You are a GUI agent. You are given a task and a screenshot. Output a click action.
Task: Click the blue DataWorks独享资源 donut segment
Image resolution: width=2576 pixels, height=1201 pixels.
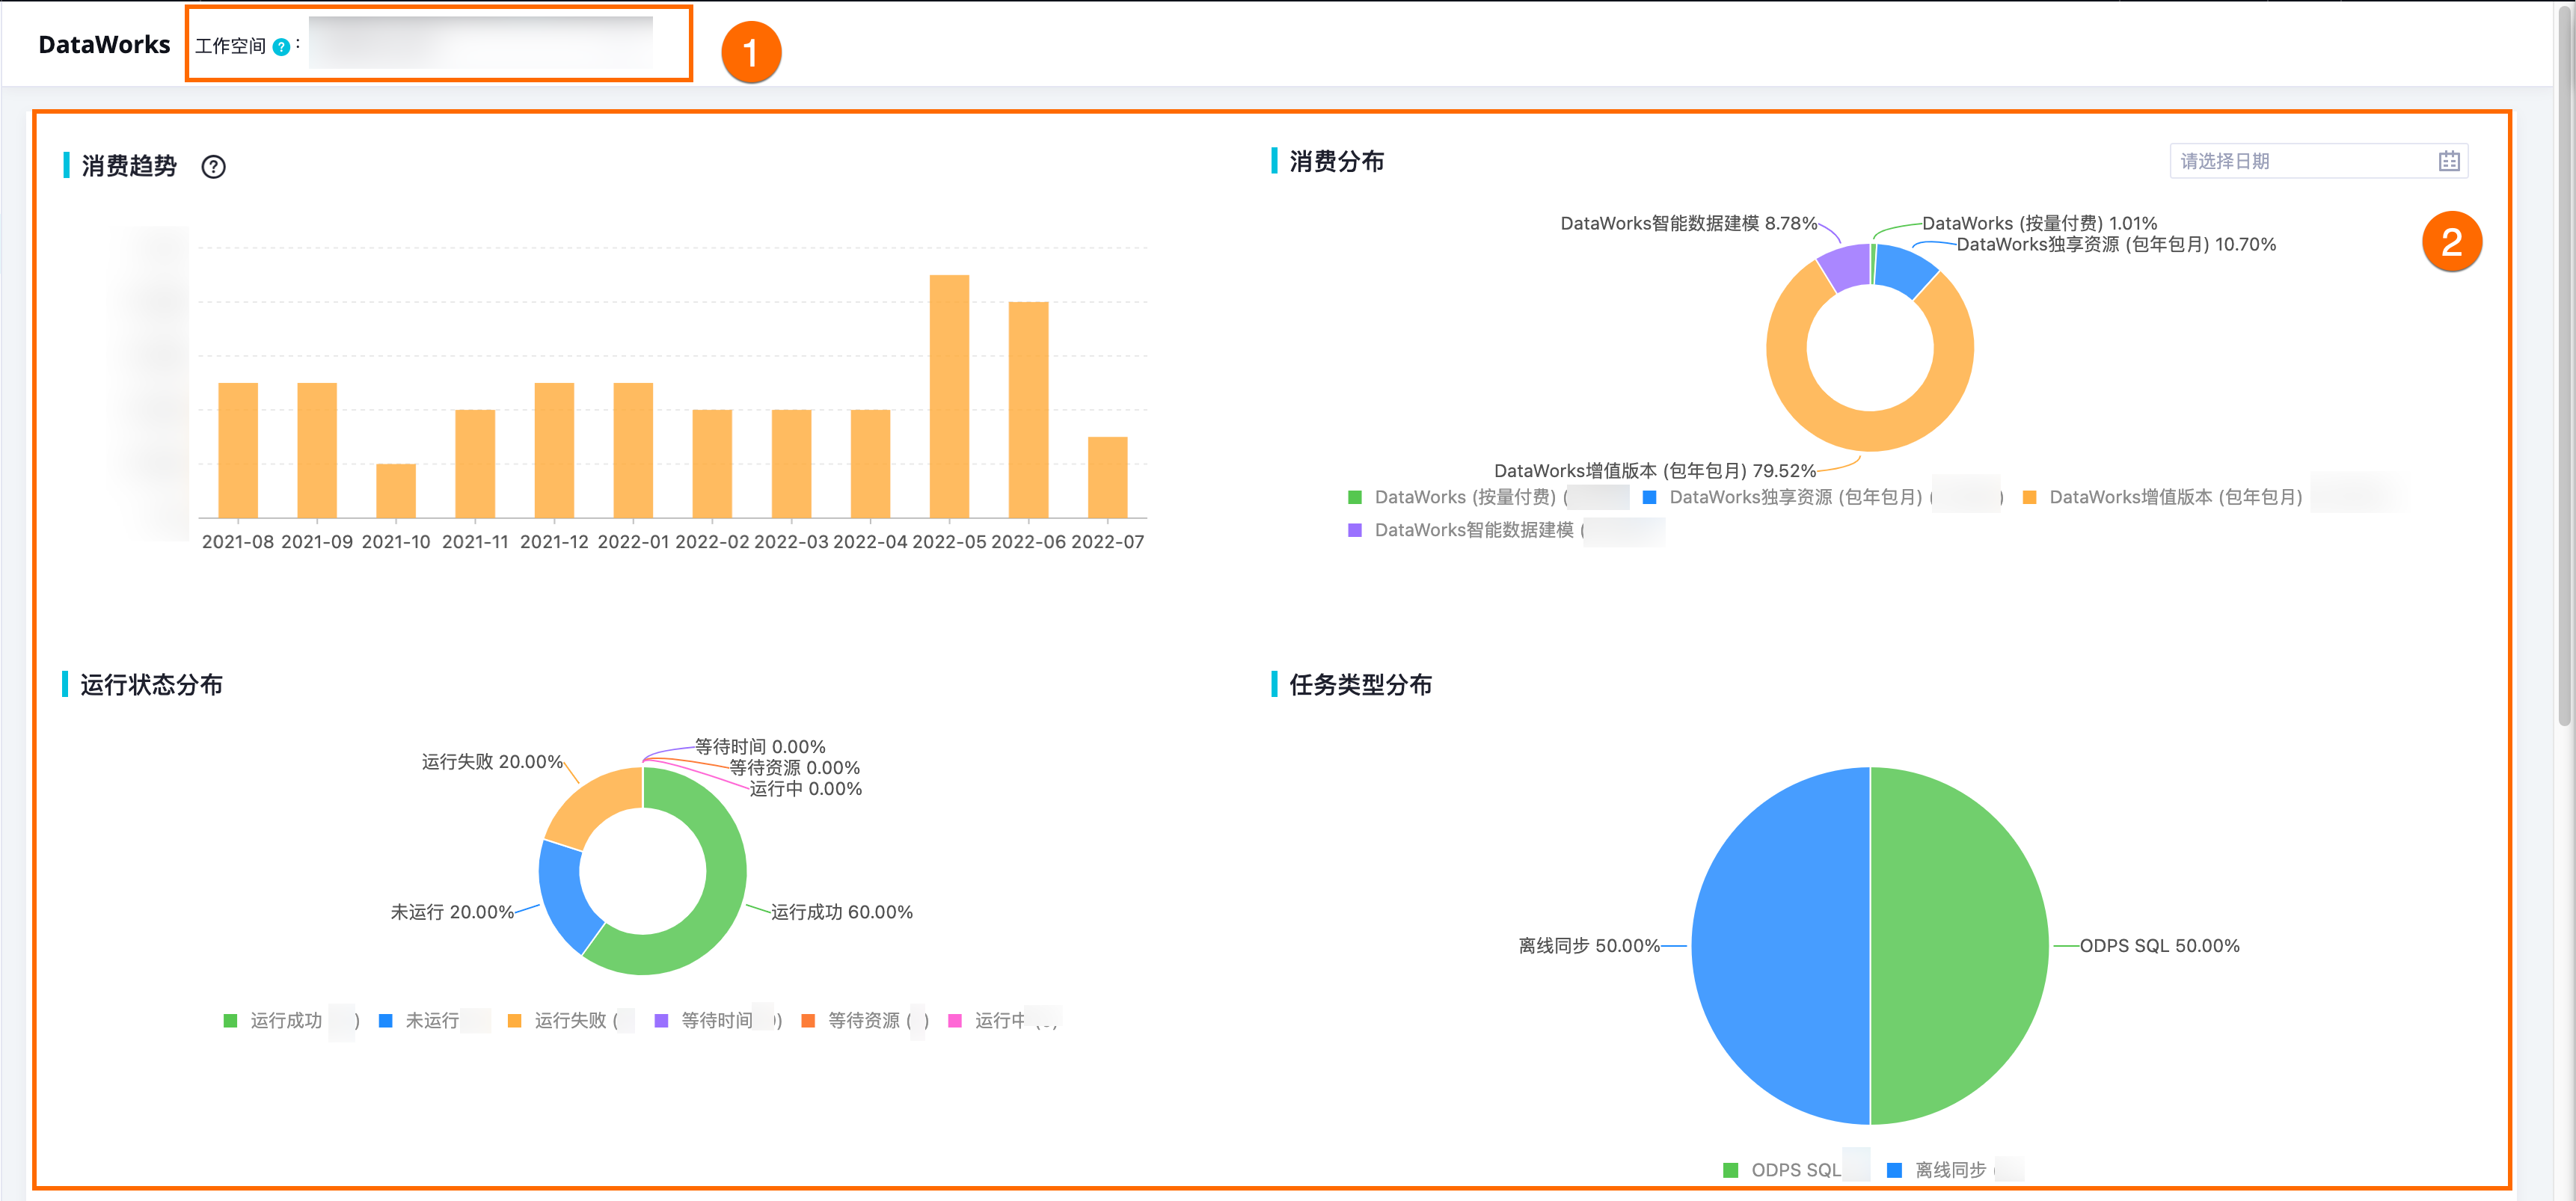click(x=1905, y=268)
